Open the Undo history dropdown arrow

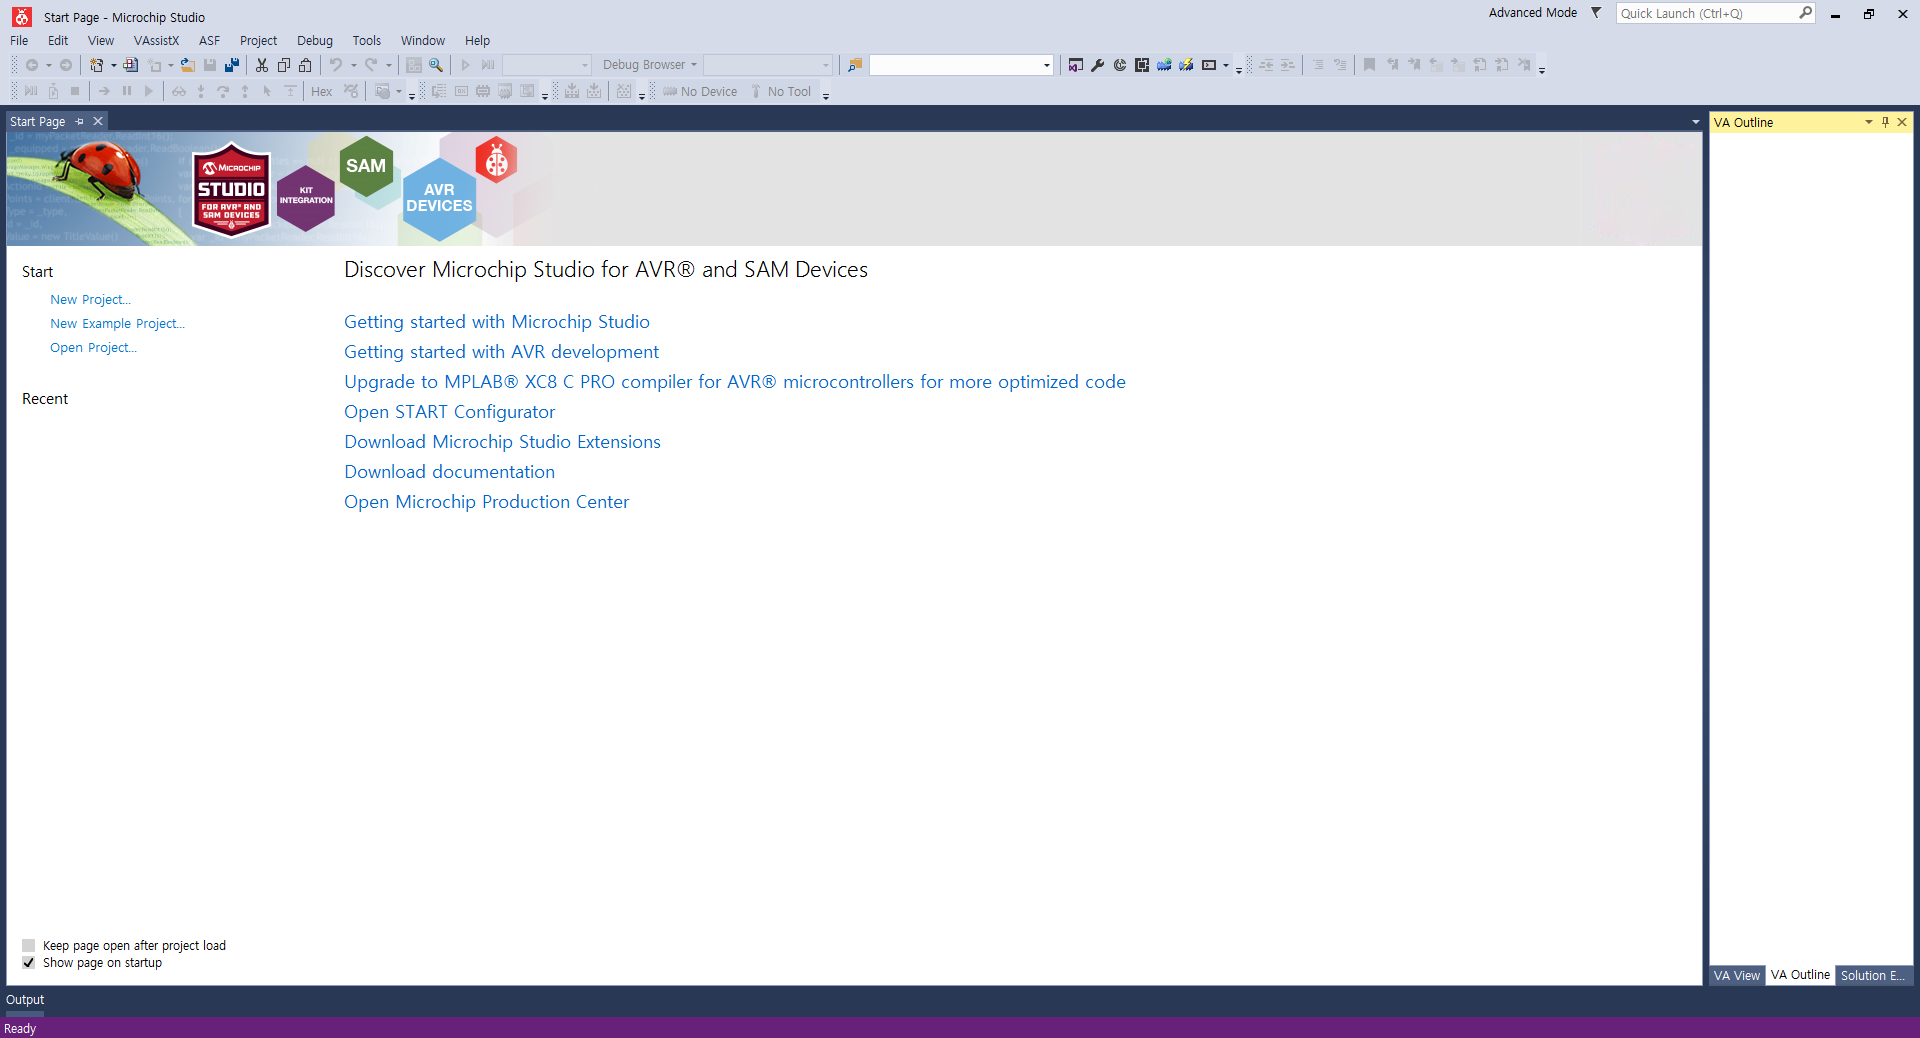(353, 65)
